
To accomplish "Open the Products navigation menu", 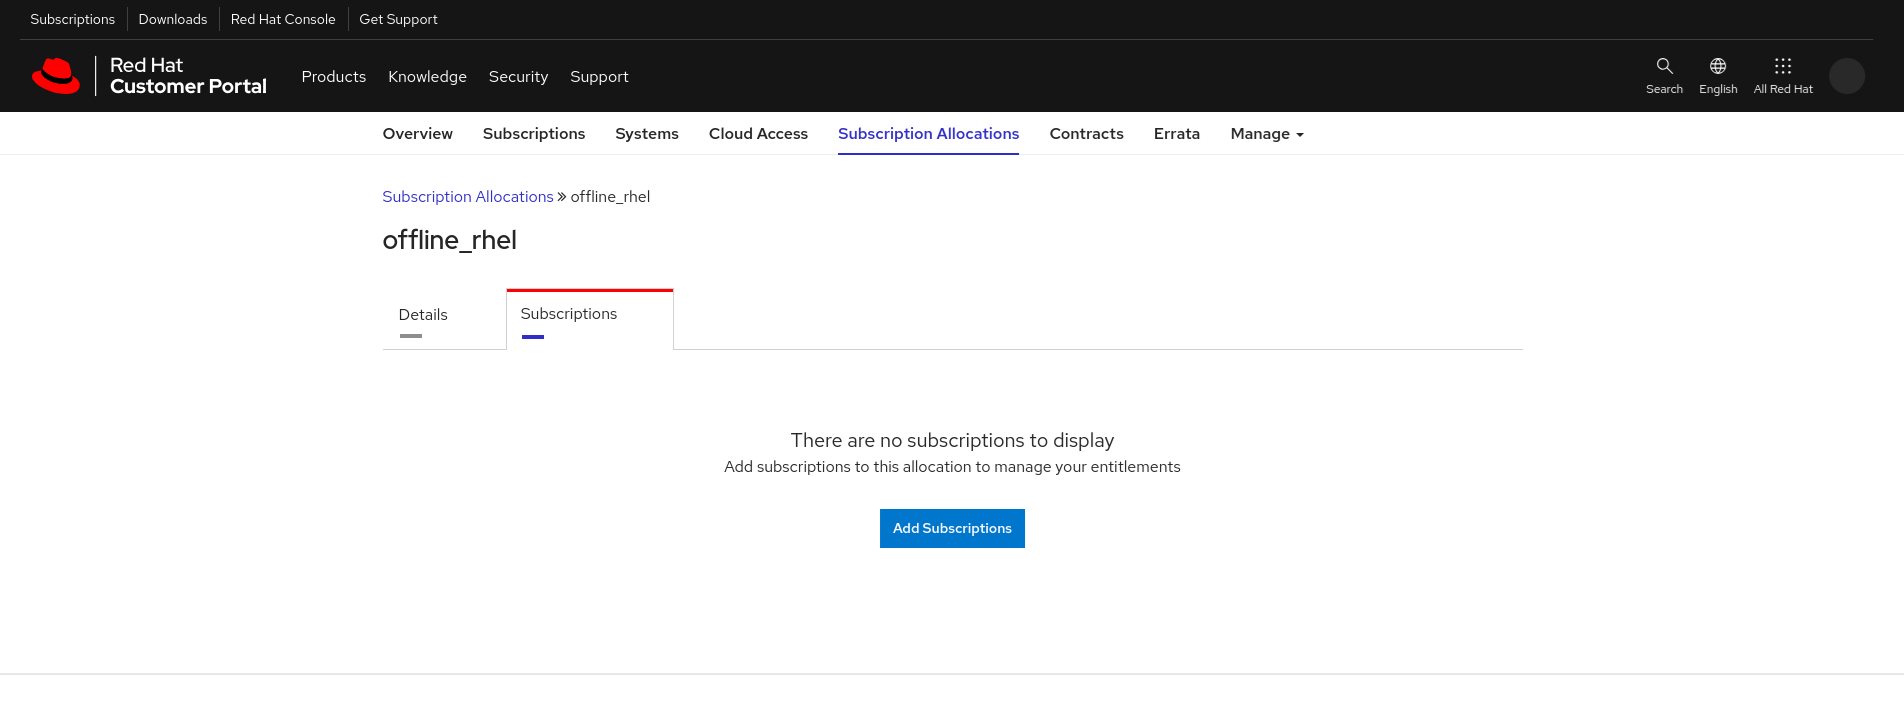I will tap(333, 77).
